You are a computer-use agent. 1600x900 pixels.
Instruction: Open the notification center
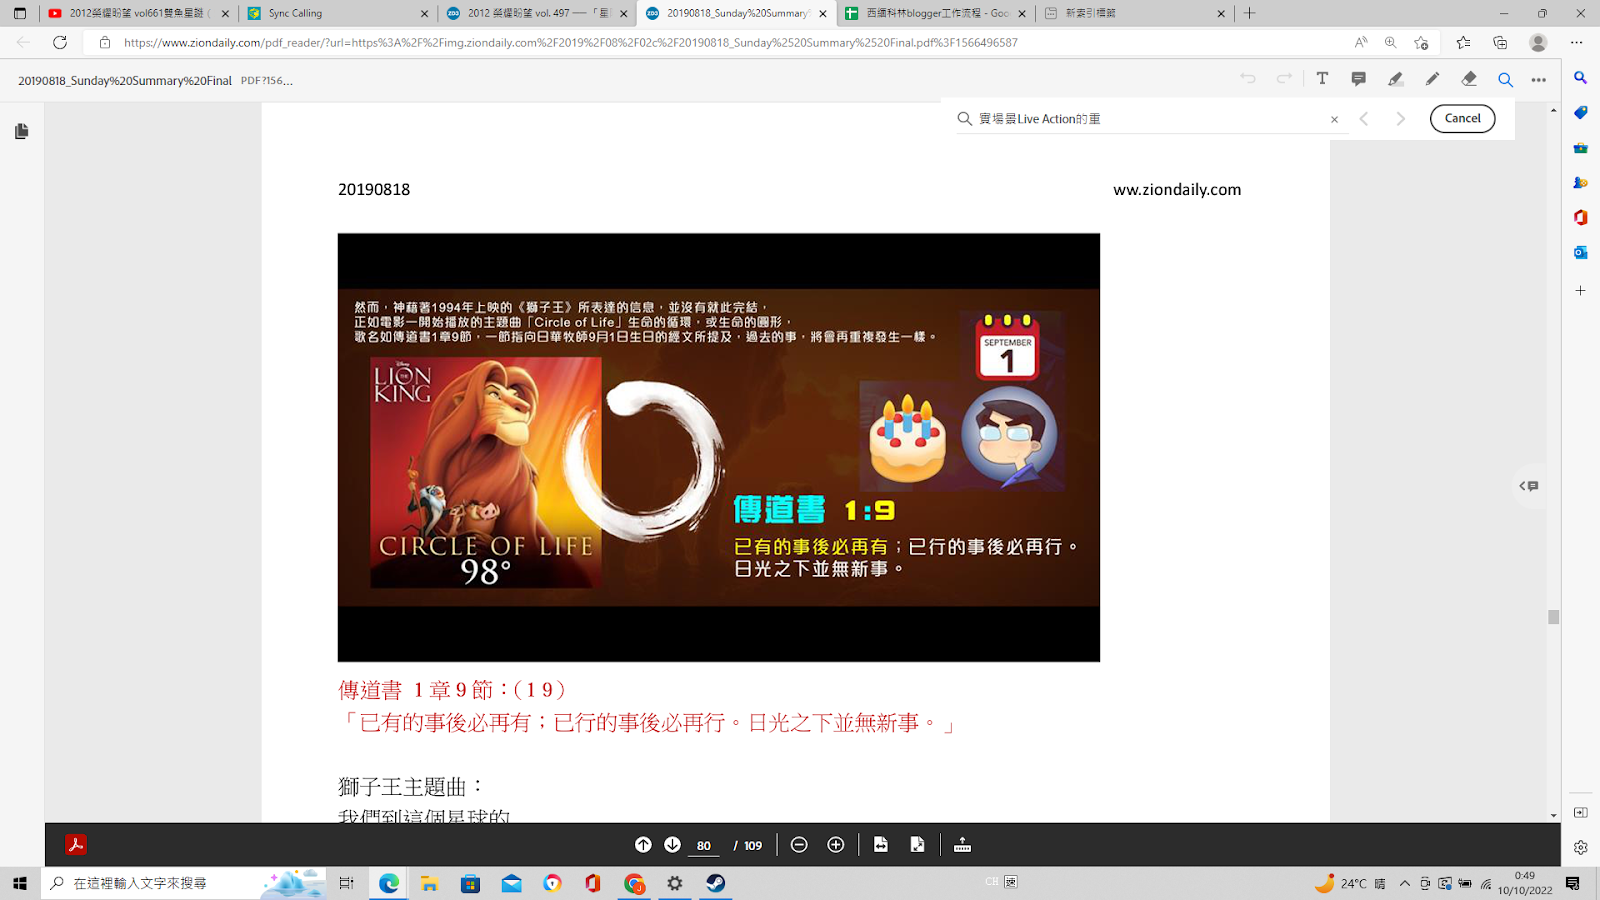(1573, 883)
